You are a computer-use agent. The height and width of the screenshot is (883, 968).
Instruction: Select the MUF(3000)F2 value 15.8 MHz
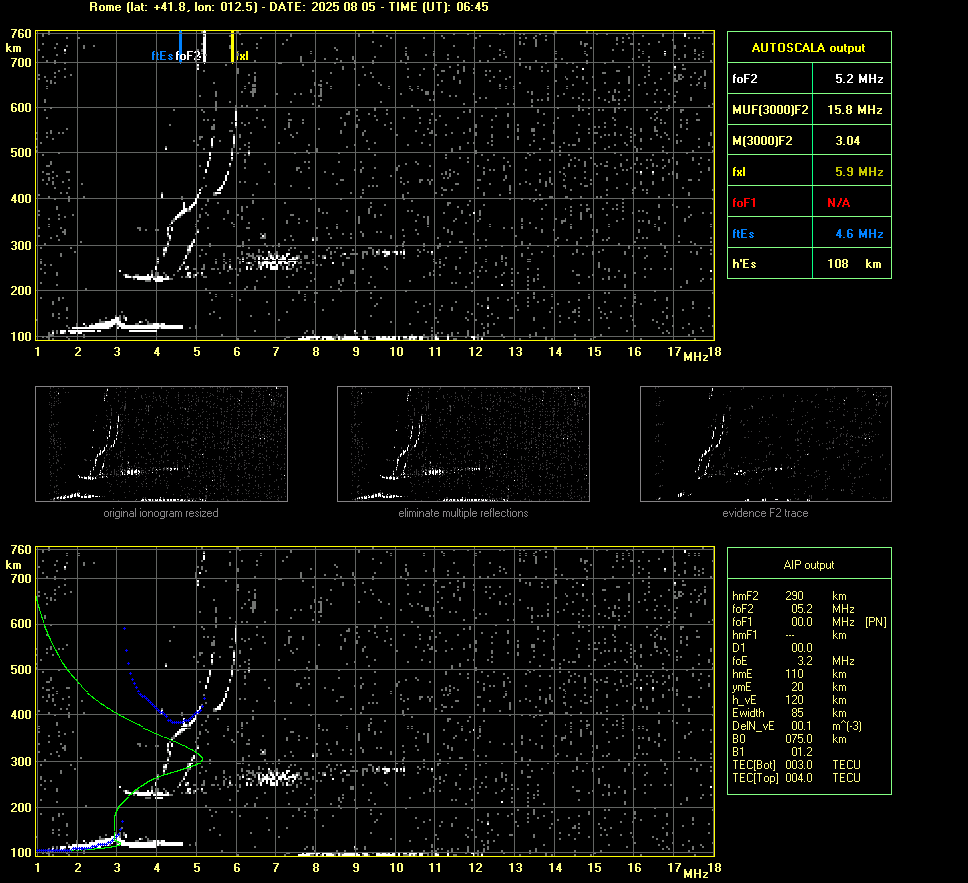854,110
